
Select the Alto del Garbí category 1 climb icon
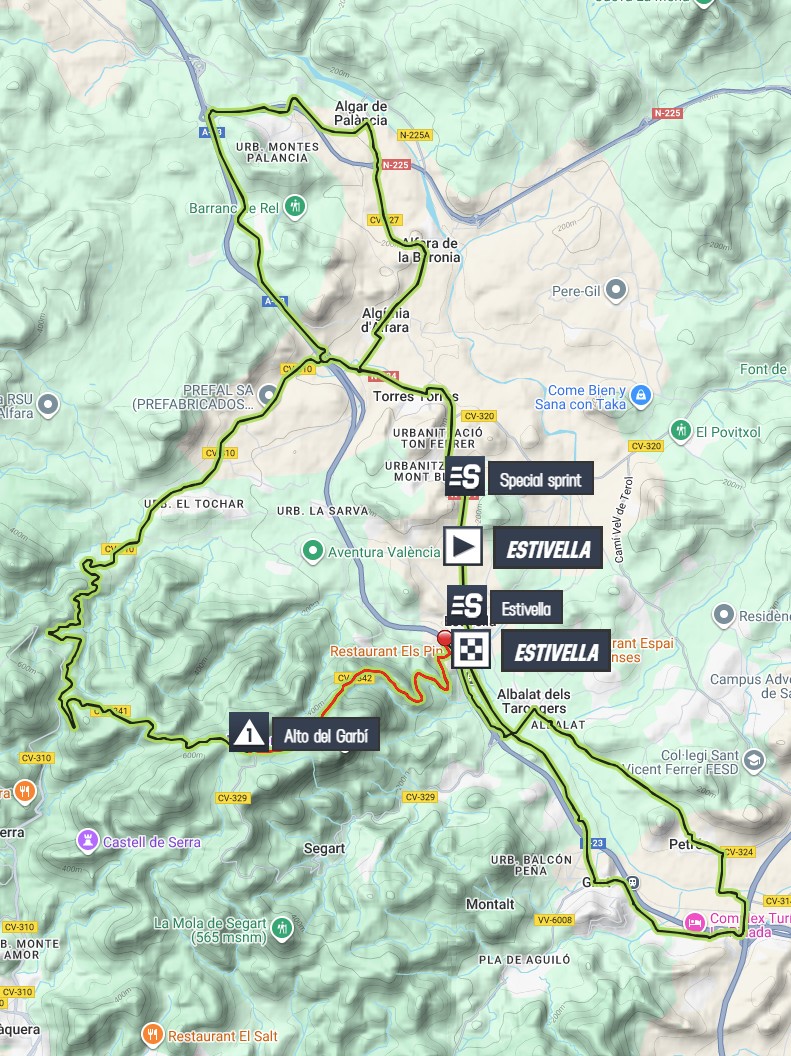[x=249, y=732]
